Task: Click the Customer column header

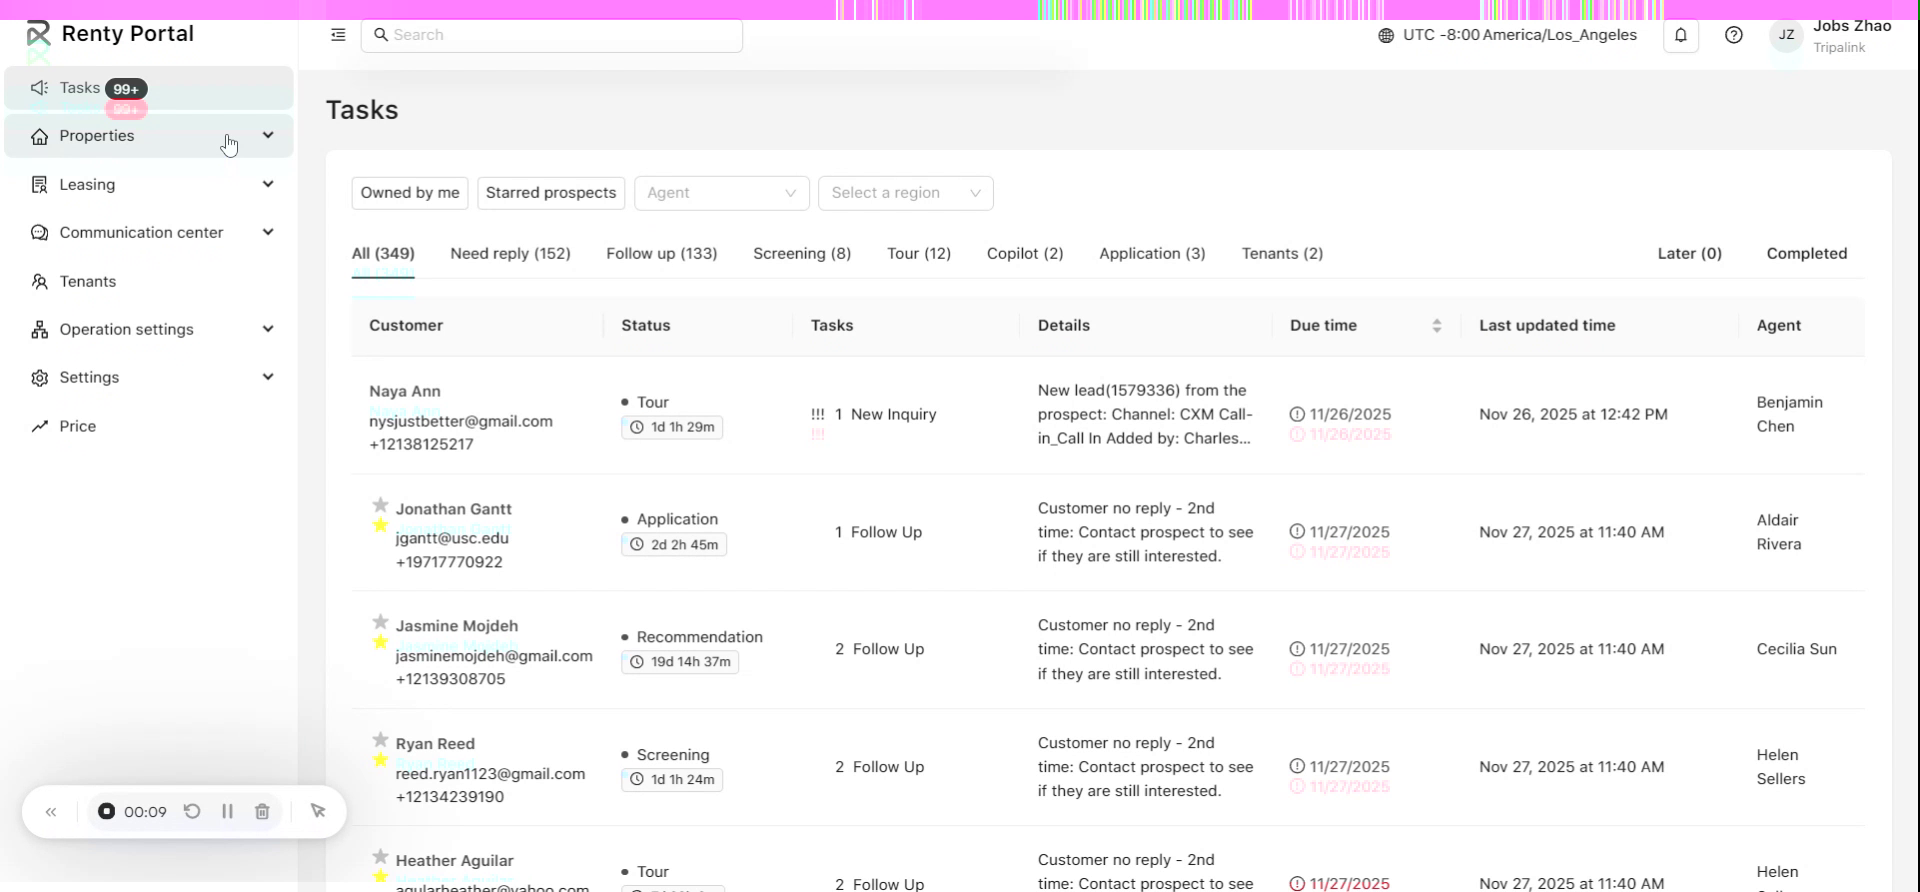Action: pos(406,326)
